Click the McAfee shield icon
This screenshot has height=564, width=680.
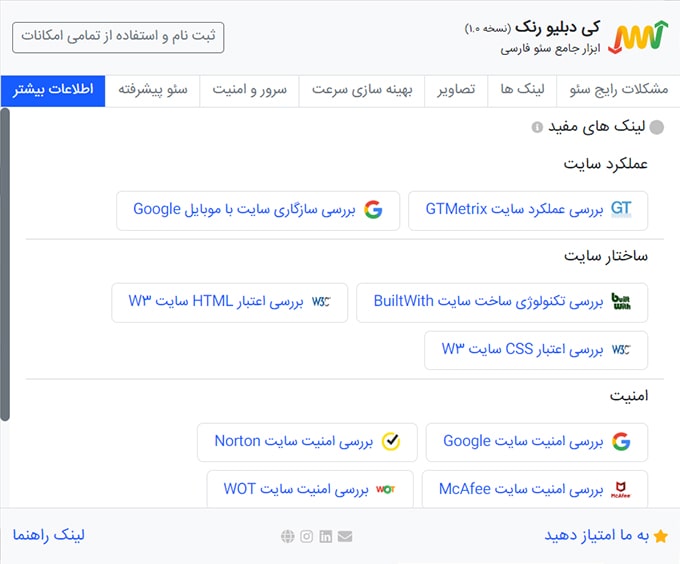tap(621, 489)
